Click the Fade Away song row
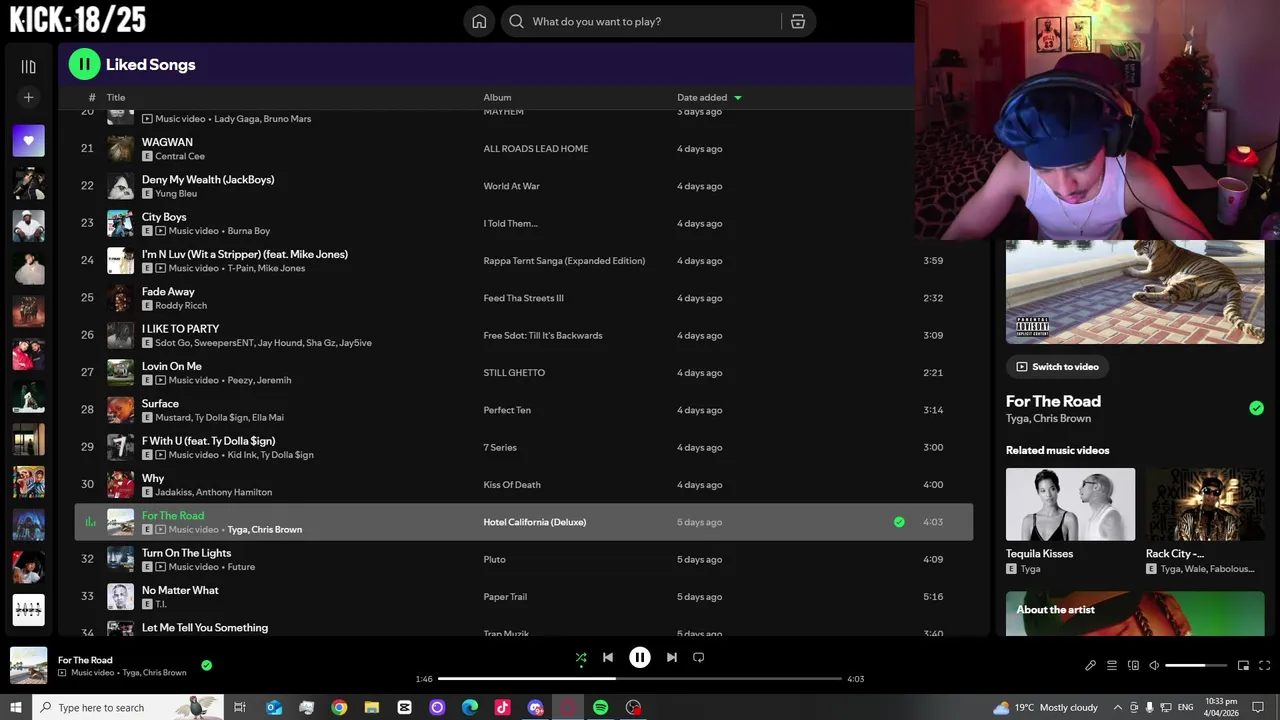This screenshot has height=720, width=1280. 523,298
